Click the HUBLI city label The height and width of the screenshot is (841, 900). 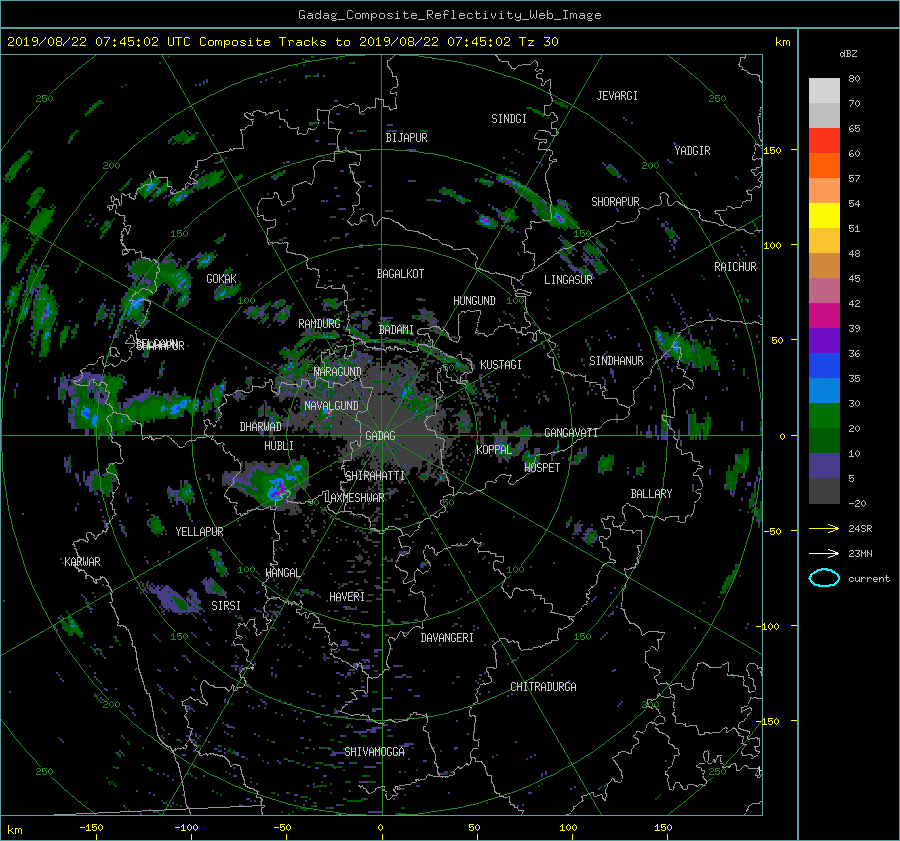click(279, 446)
